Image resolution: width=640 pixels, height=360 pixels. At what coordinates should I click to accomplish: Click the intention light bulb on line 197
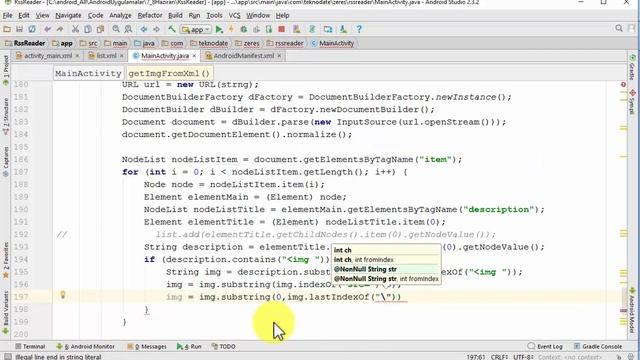click(63, 295)
